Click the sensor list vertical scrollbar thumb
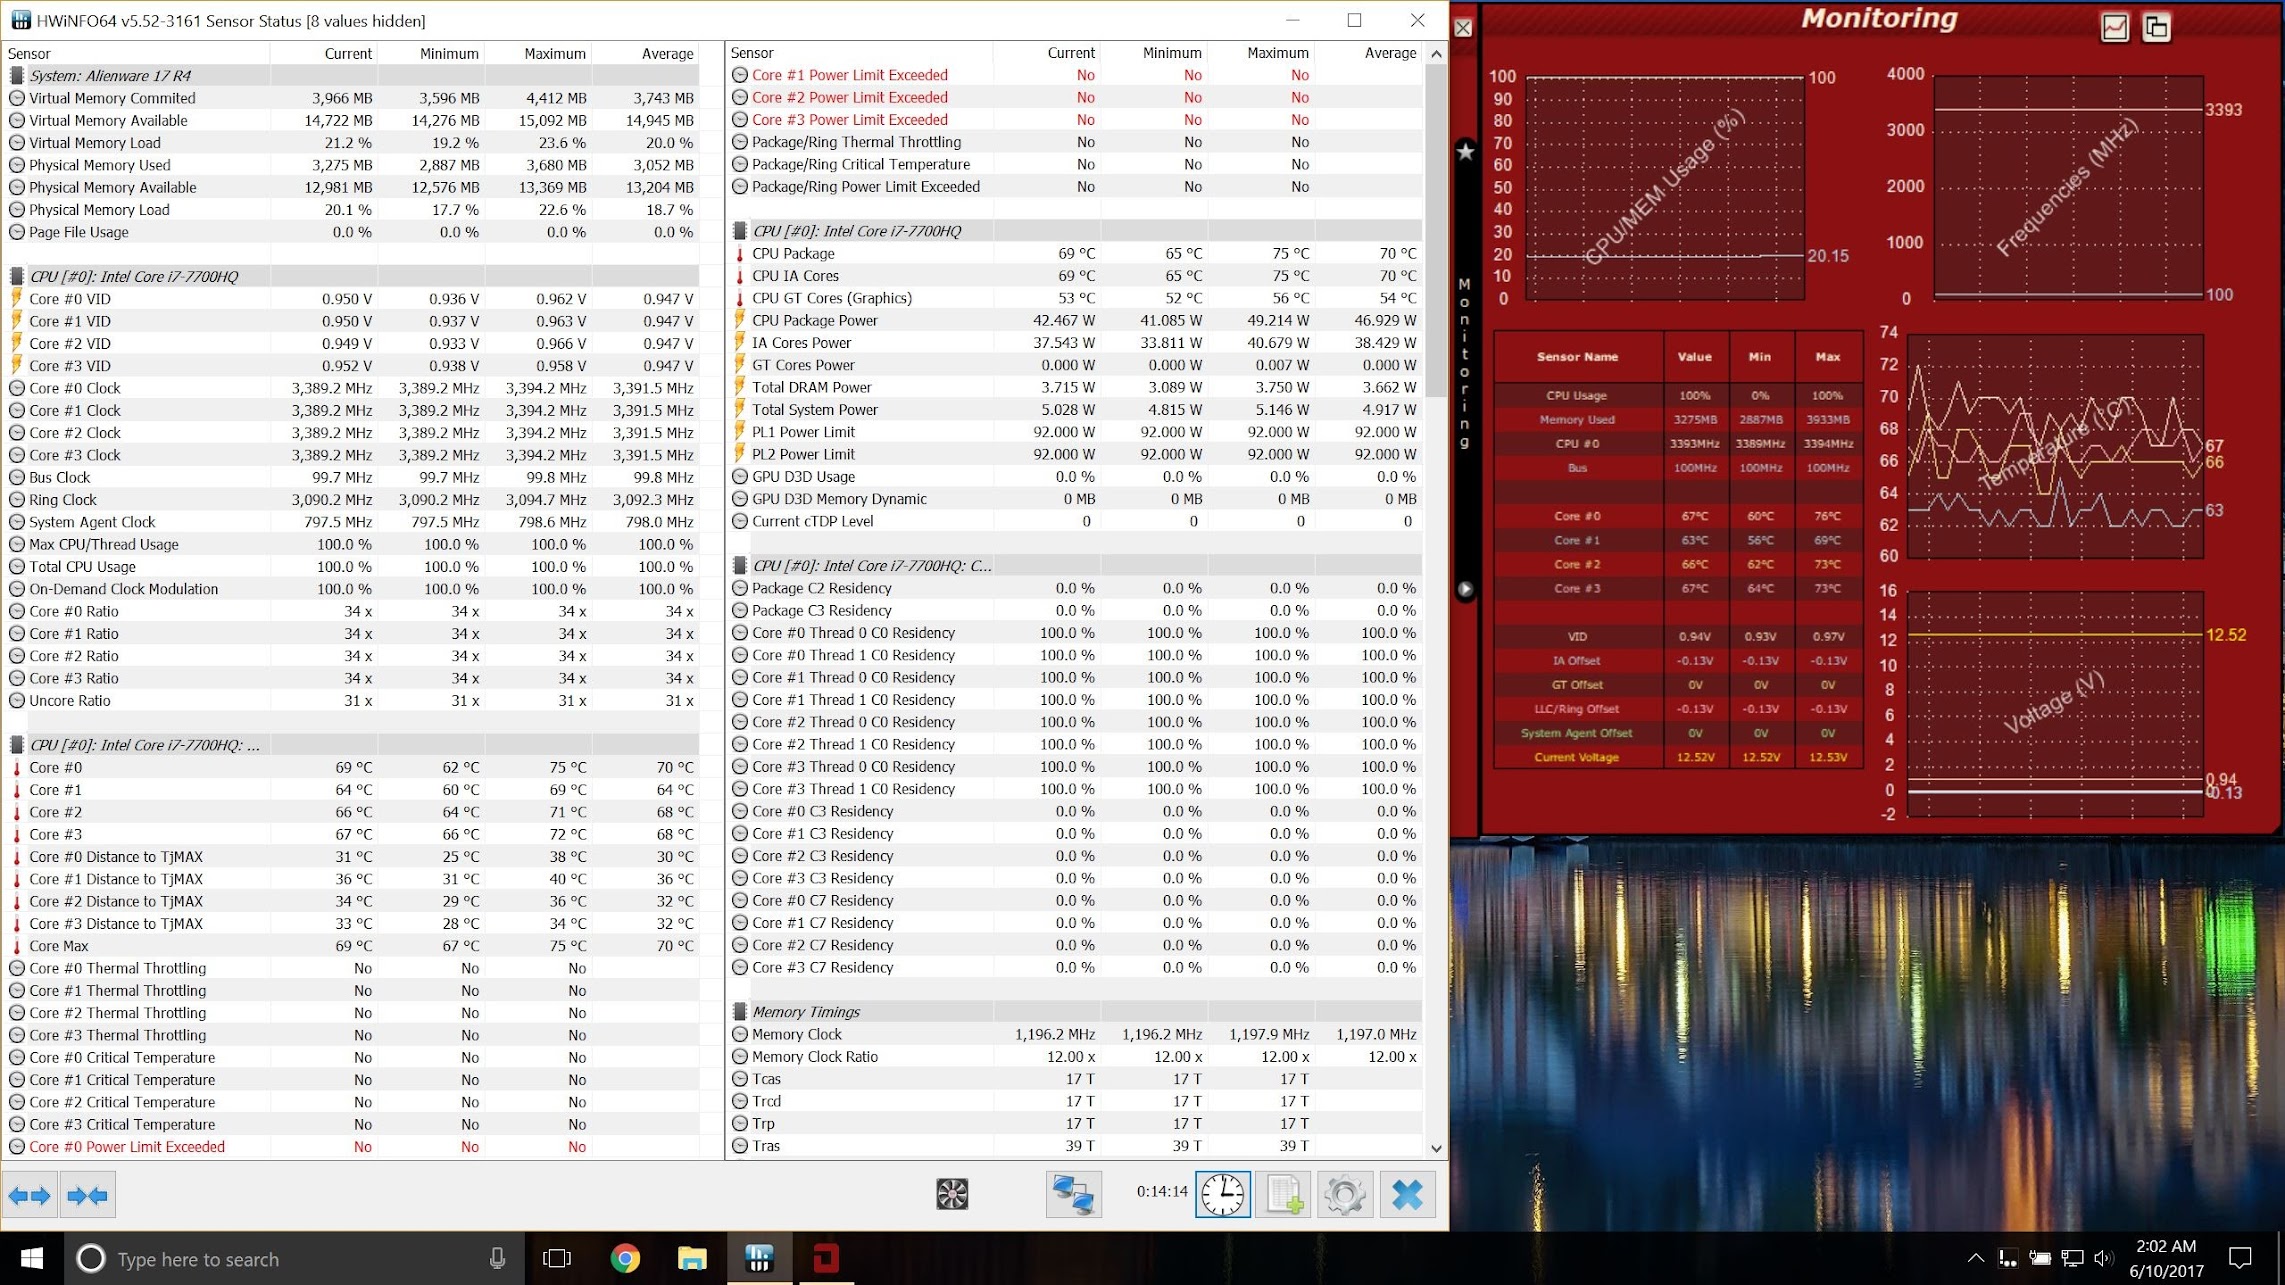Image resolution: width=2285 pixels, height=1285 pixels. [1436, 230]
